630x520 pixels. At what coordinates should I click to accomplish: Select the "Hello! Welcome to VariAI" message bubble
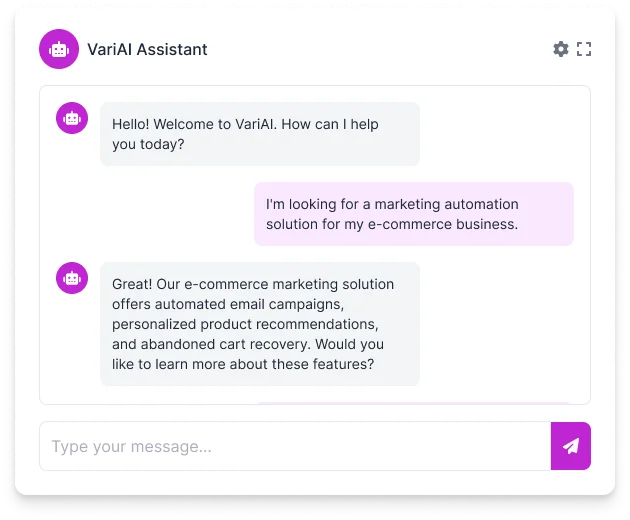(259, 134)
